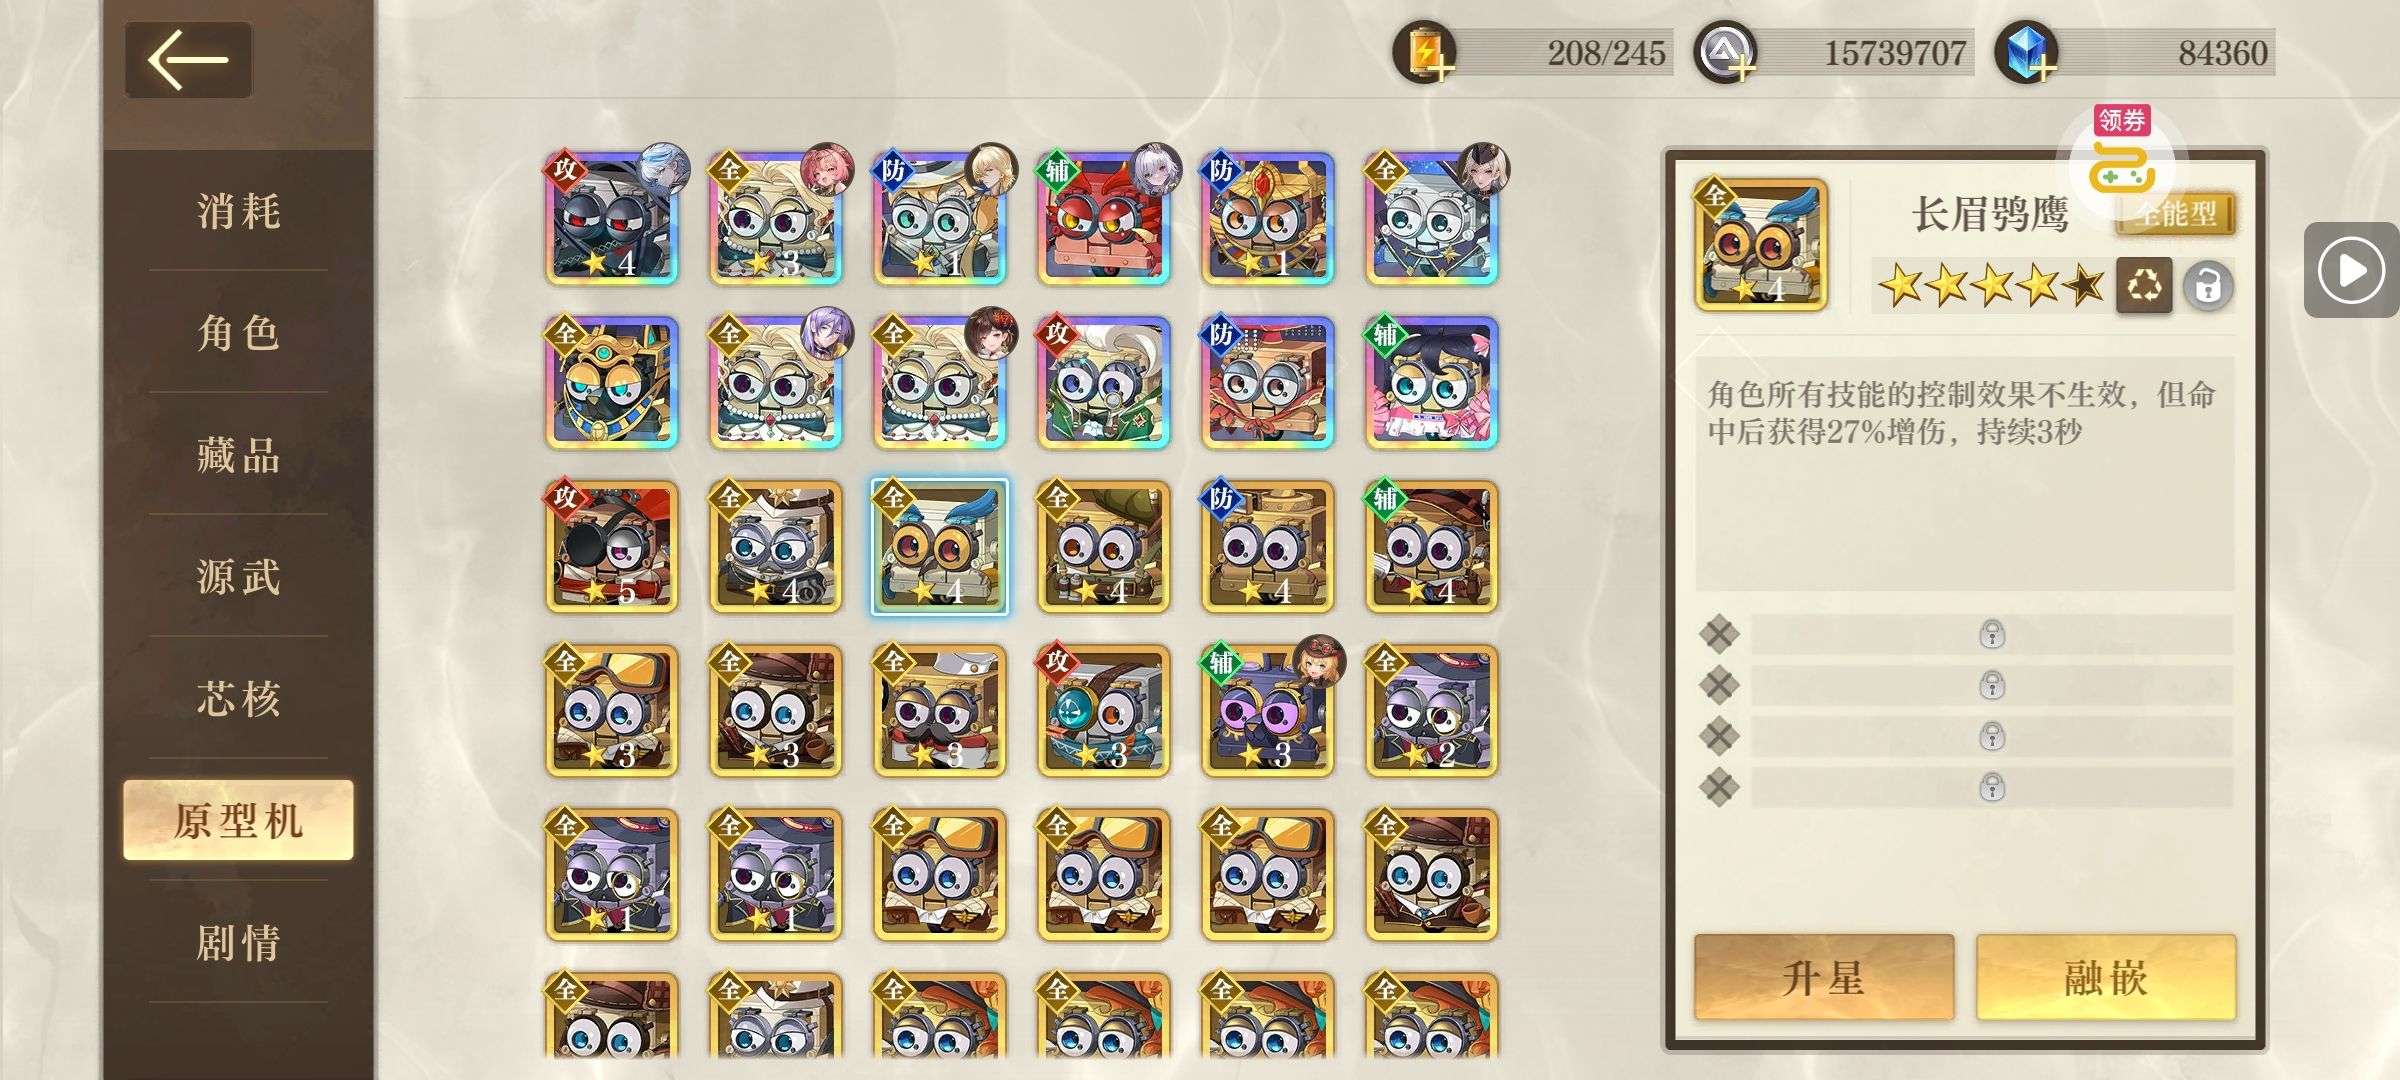Image resolution: width=2400 pixels, height=1080 pixels.
Task: Add coins with the silver coin icon
Action: pos(1725,52)
